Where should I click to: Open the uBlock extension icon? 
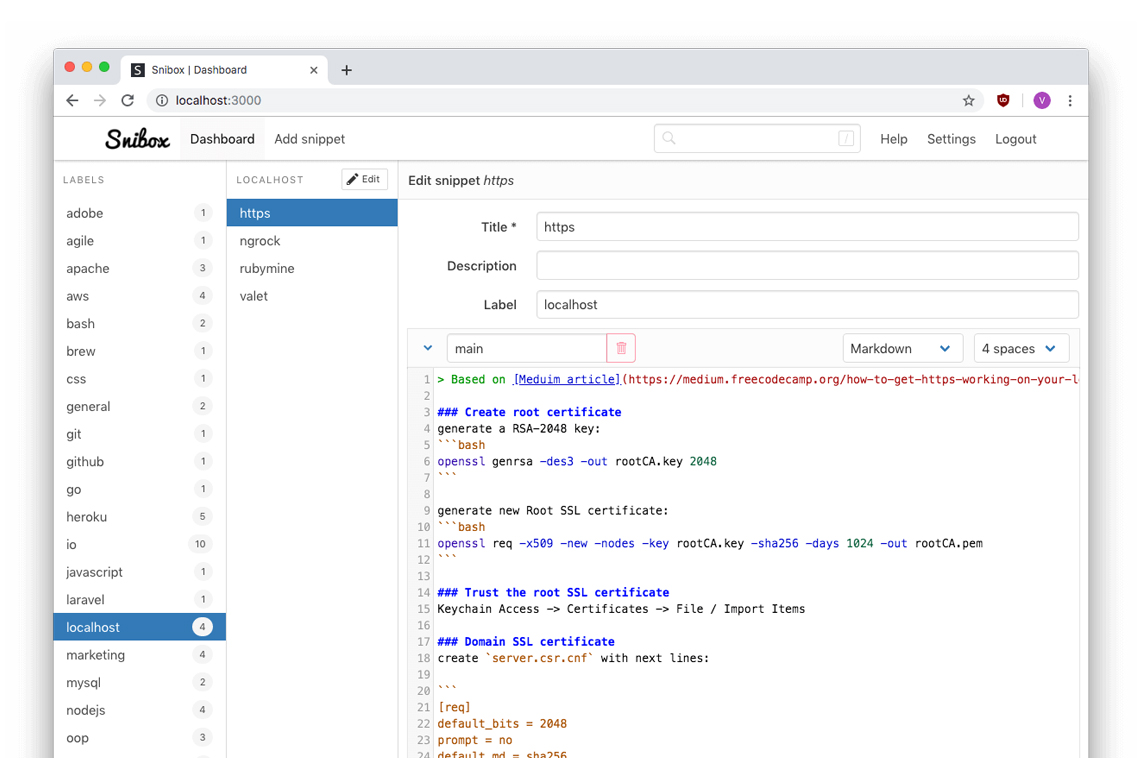point(1003,101)
